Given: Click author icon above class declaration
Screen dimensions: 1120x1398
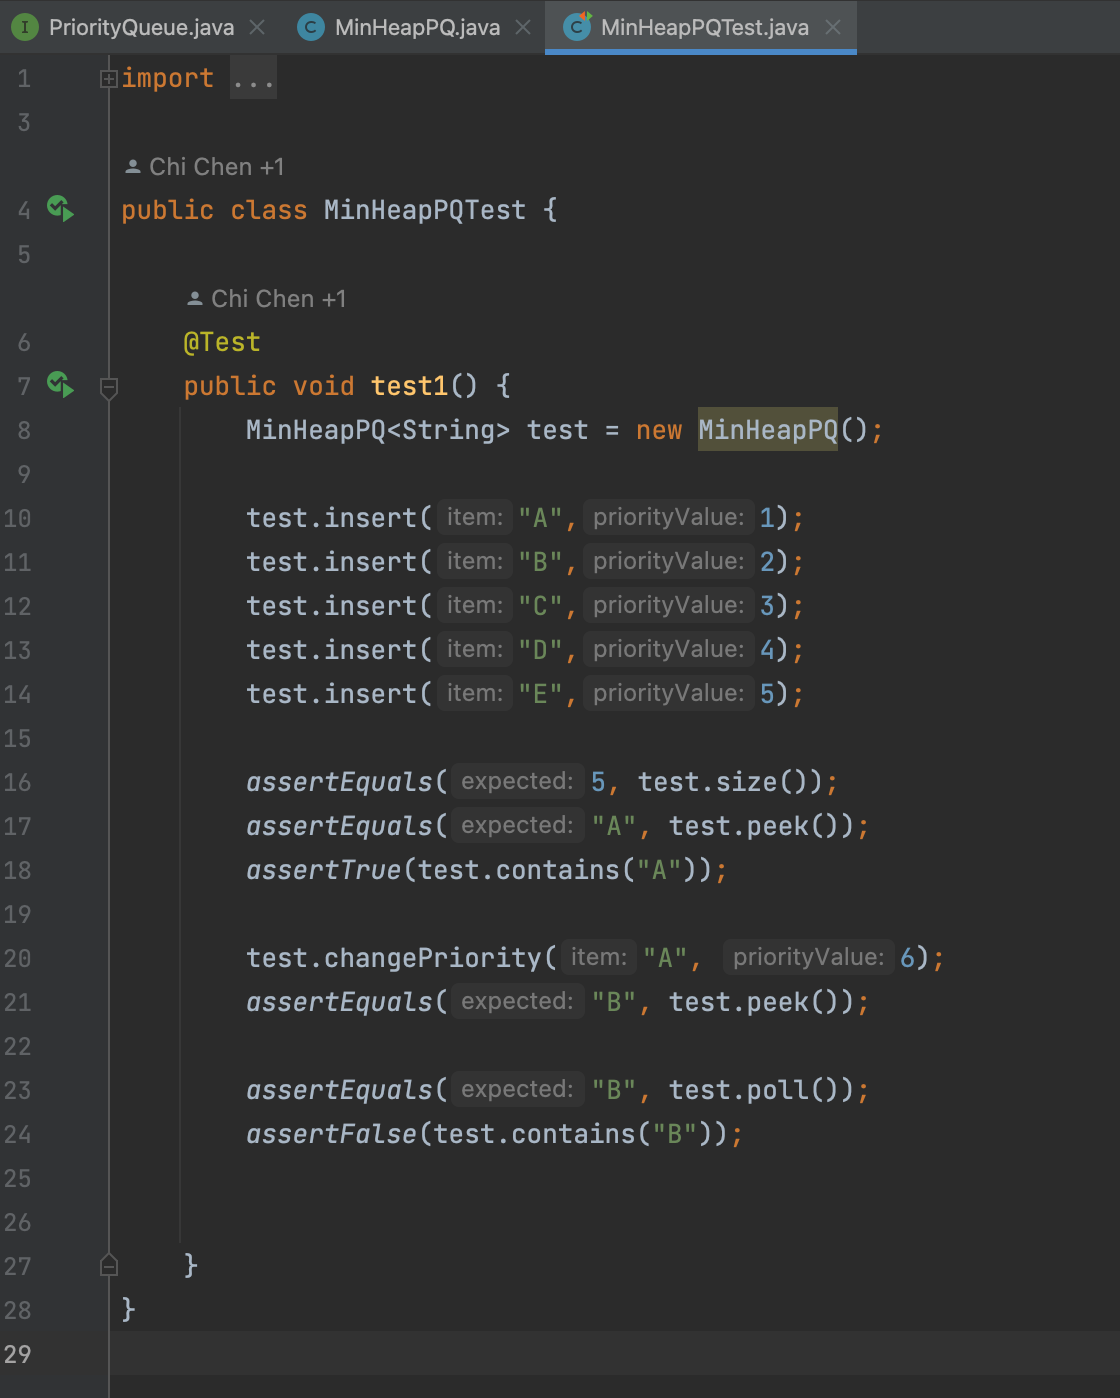Looking at the screenshot, I should 132,167.
